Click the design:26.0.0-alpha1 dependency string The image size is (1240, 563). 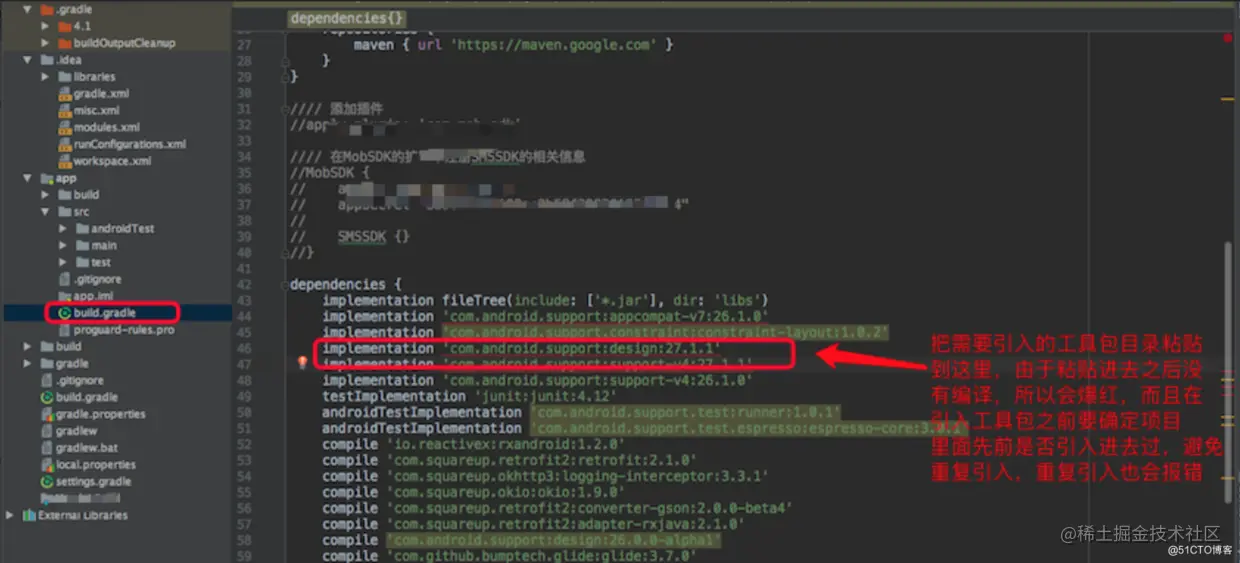click(x=553, y=540)
